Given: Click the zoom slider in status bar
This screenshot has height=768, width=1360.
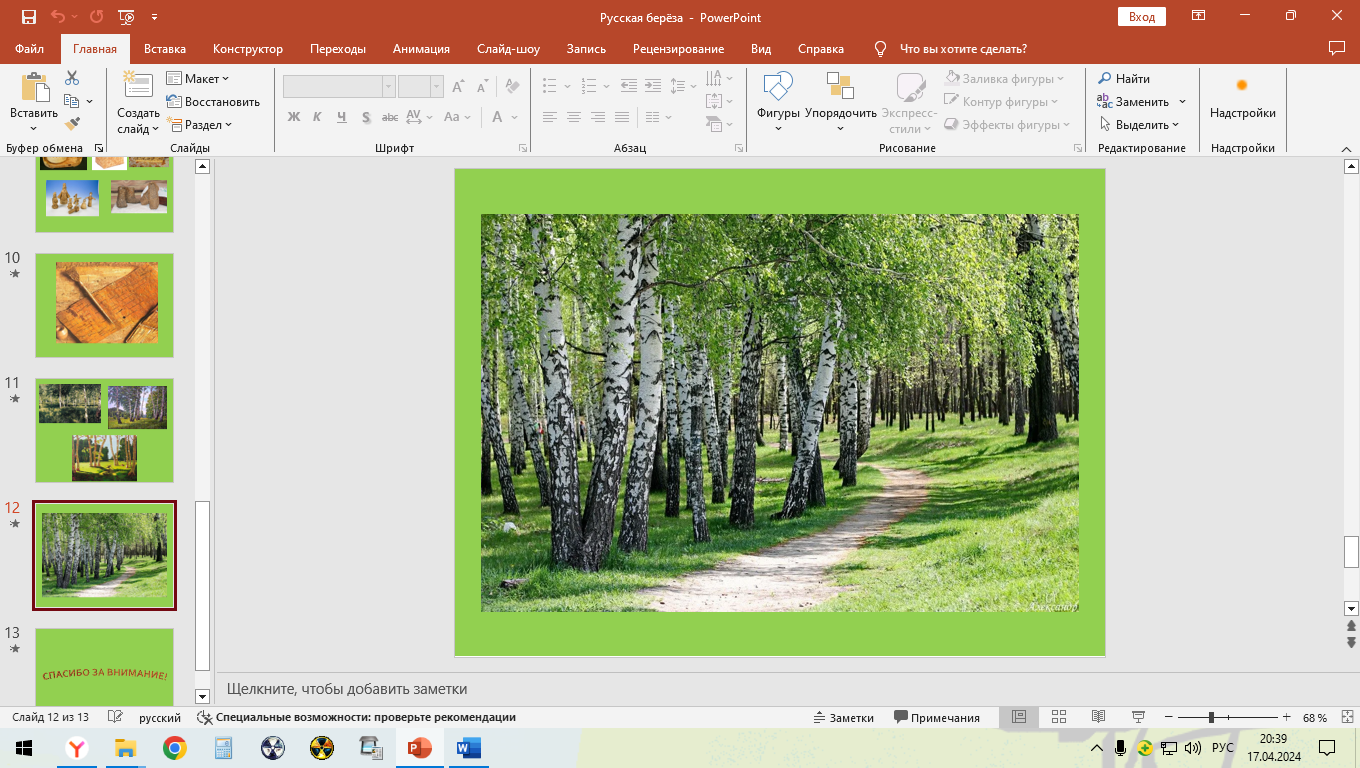Looking at the screenshot, I should click(1211, 717).
